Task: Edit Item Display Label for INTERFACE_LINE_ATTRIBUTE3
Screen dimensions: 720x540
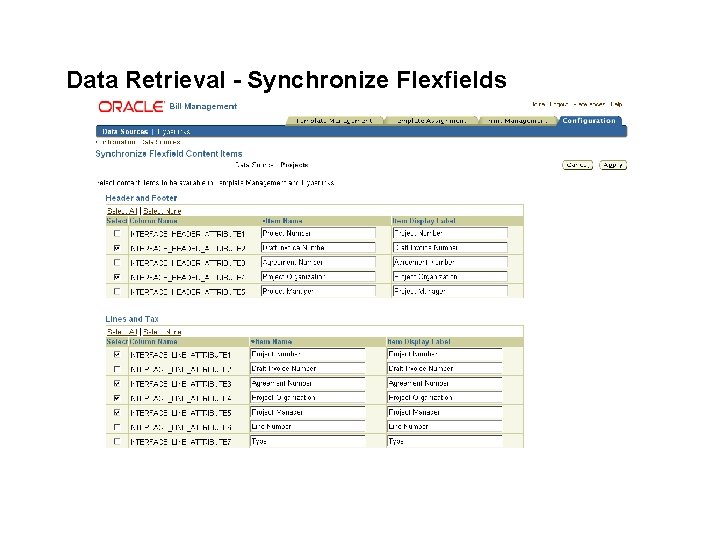Action: click(444, 383)
